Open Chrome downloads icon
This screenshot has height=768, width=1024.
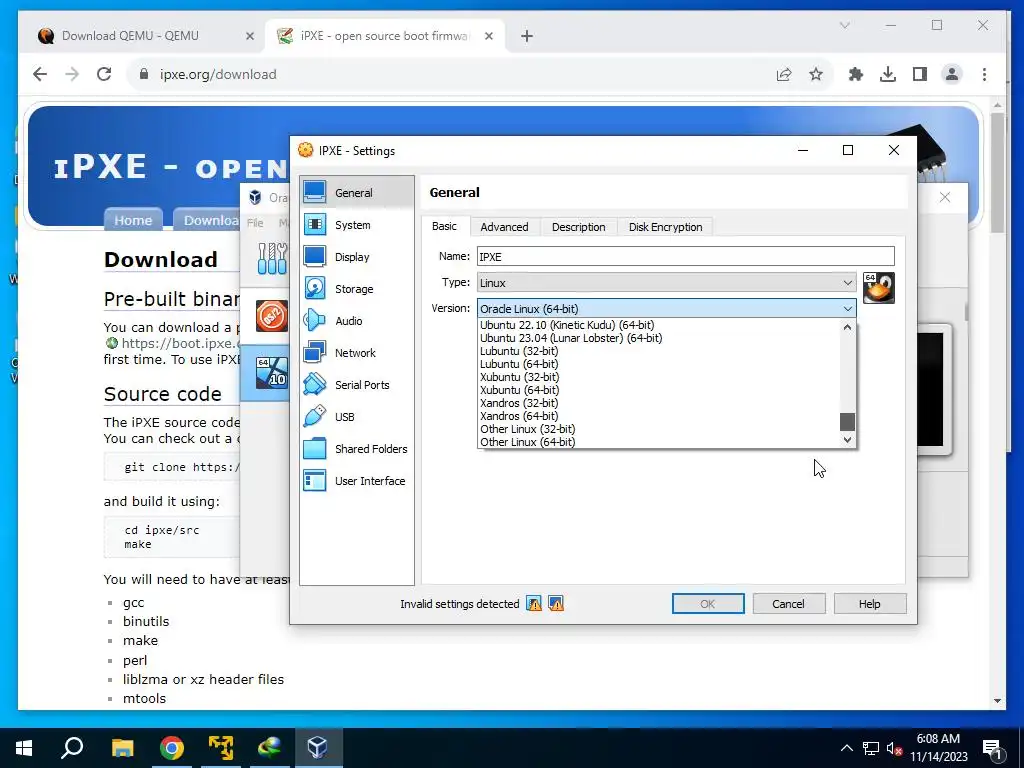pyautogui.click(x=888, y=74)
